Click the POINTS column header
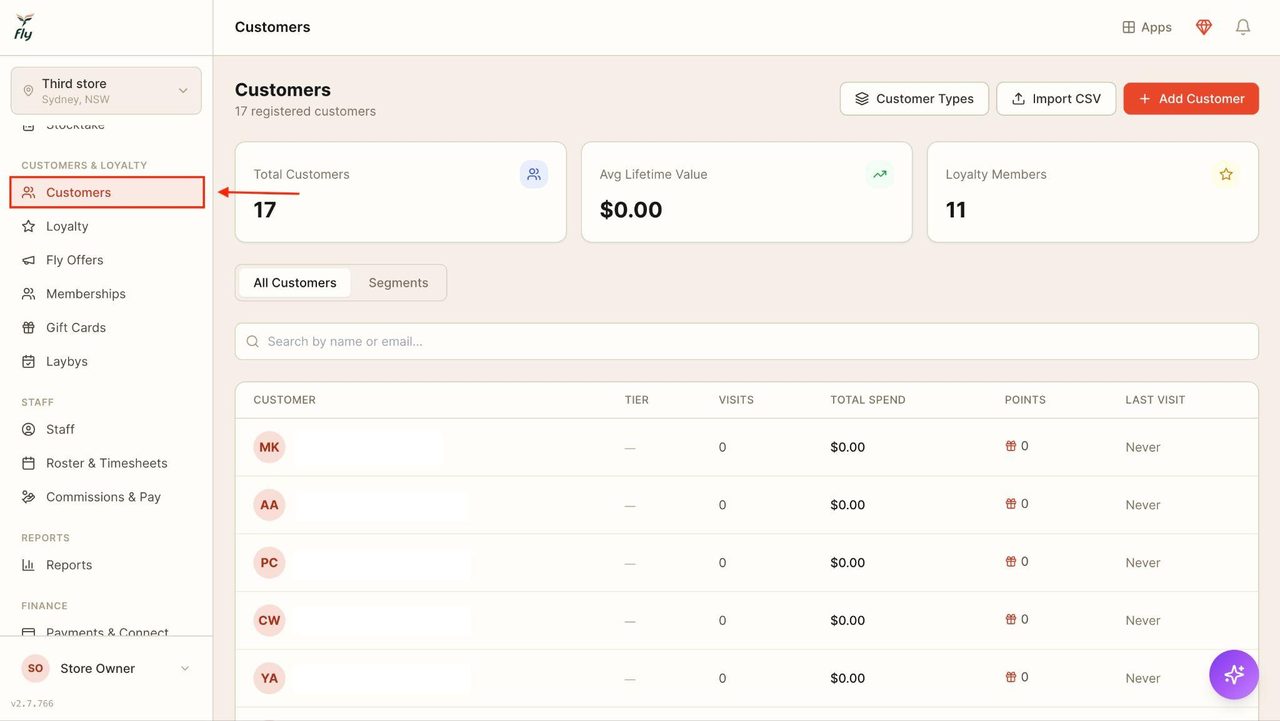The image size is (1280, 721). pos(1025,400)
